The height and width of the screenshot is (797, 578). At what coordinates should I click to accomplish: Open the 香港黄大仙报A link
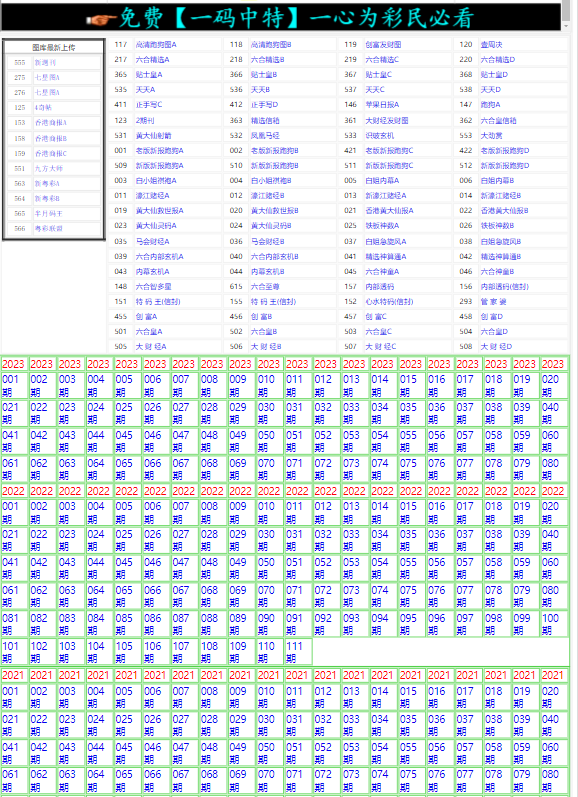pyautogui.click(x=389, y=210)
